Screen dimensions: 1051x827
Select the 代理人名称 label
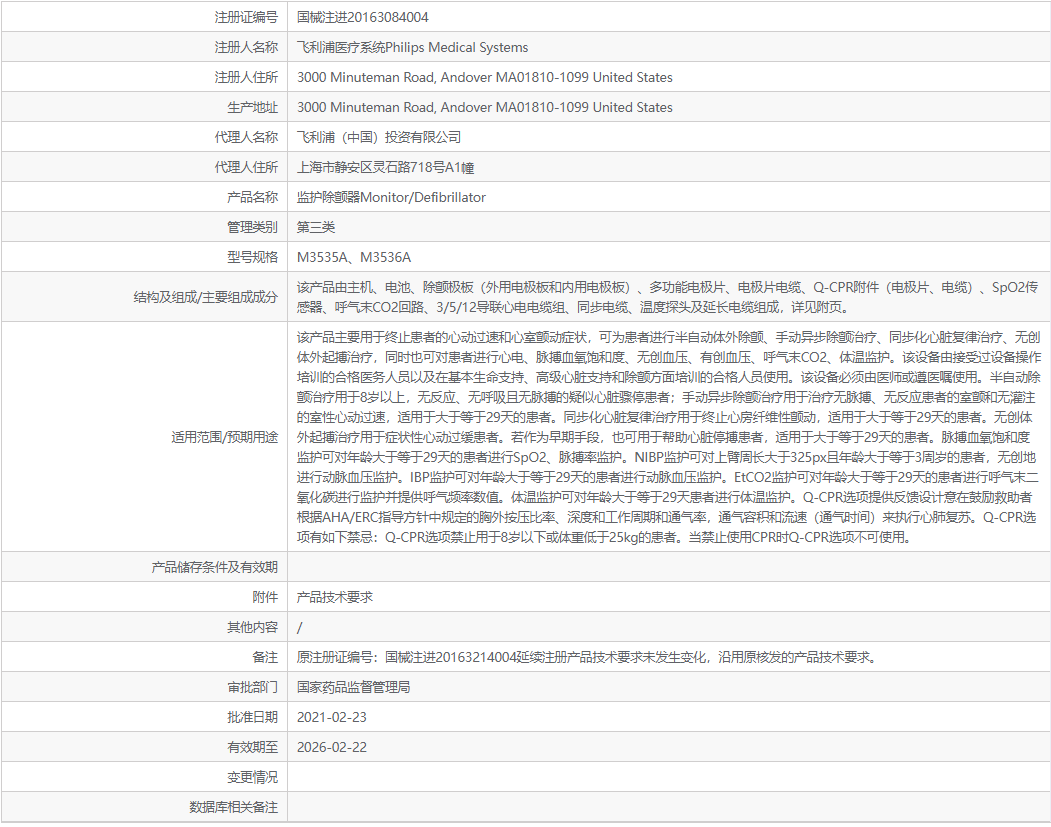click(x=245, y=137)
